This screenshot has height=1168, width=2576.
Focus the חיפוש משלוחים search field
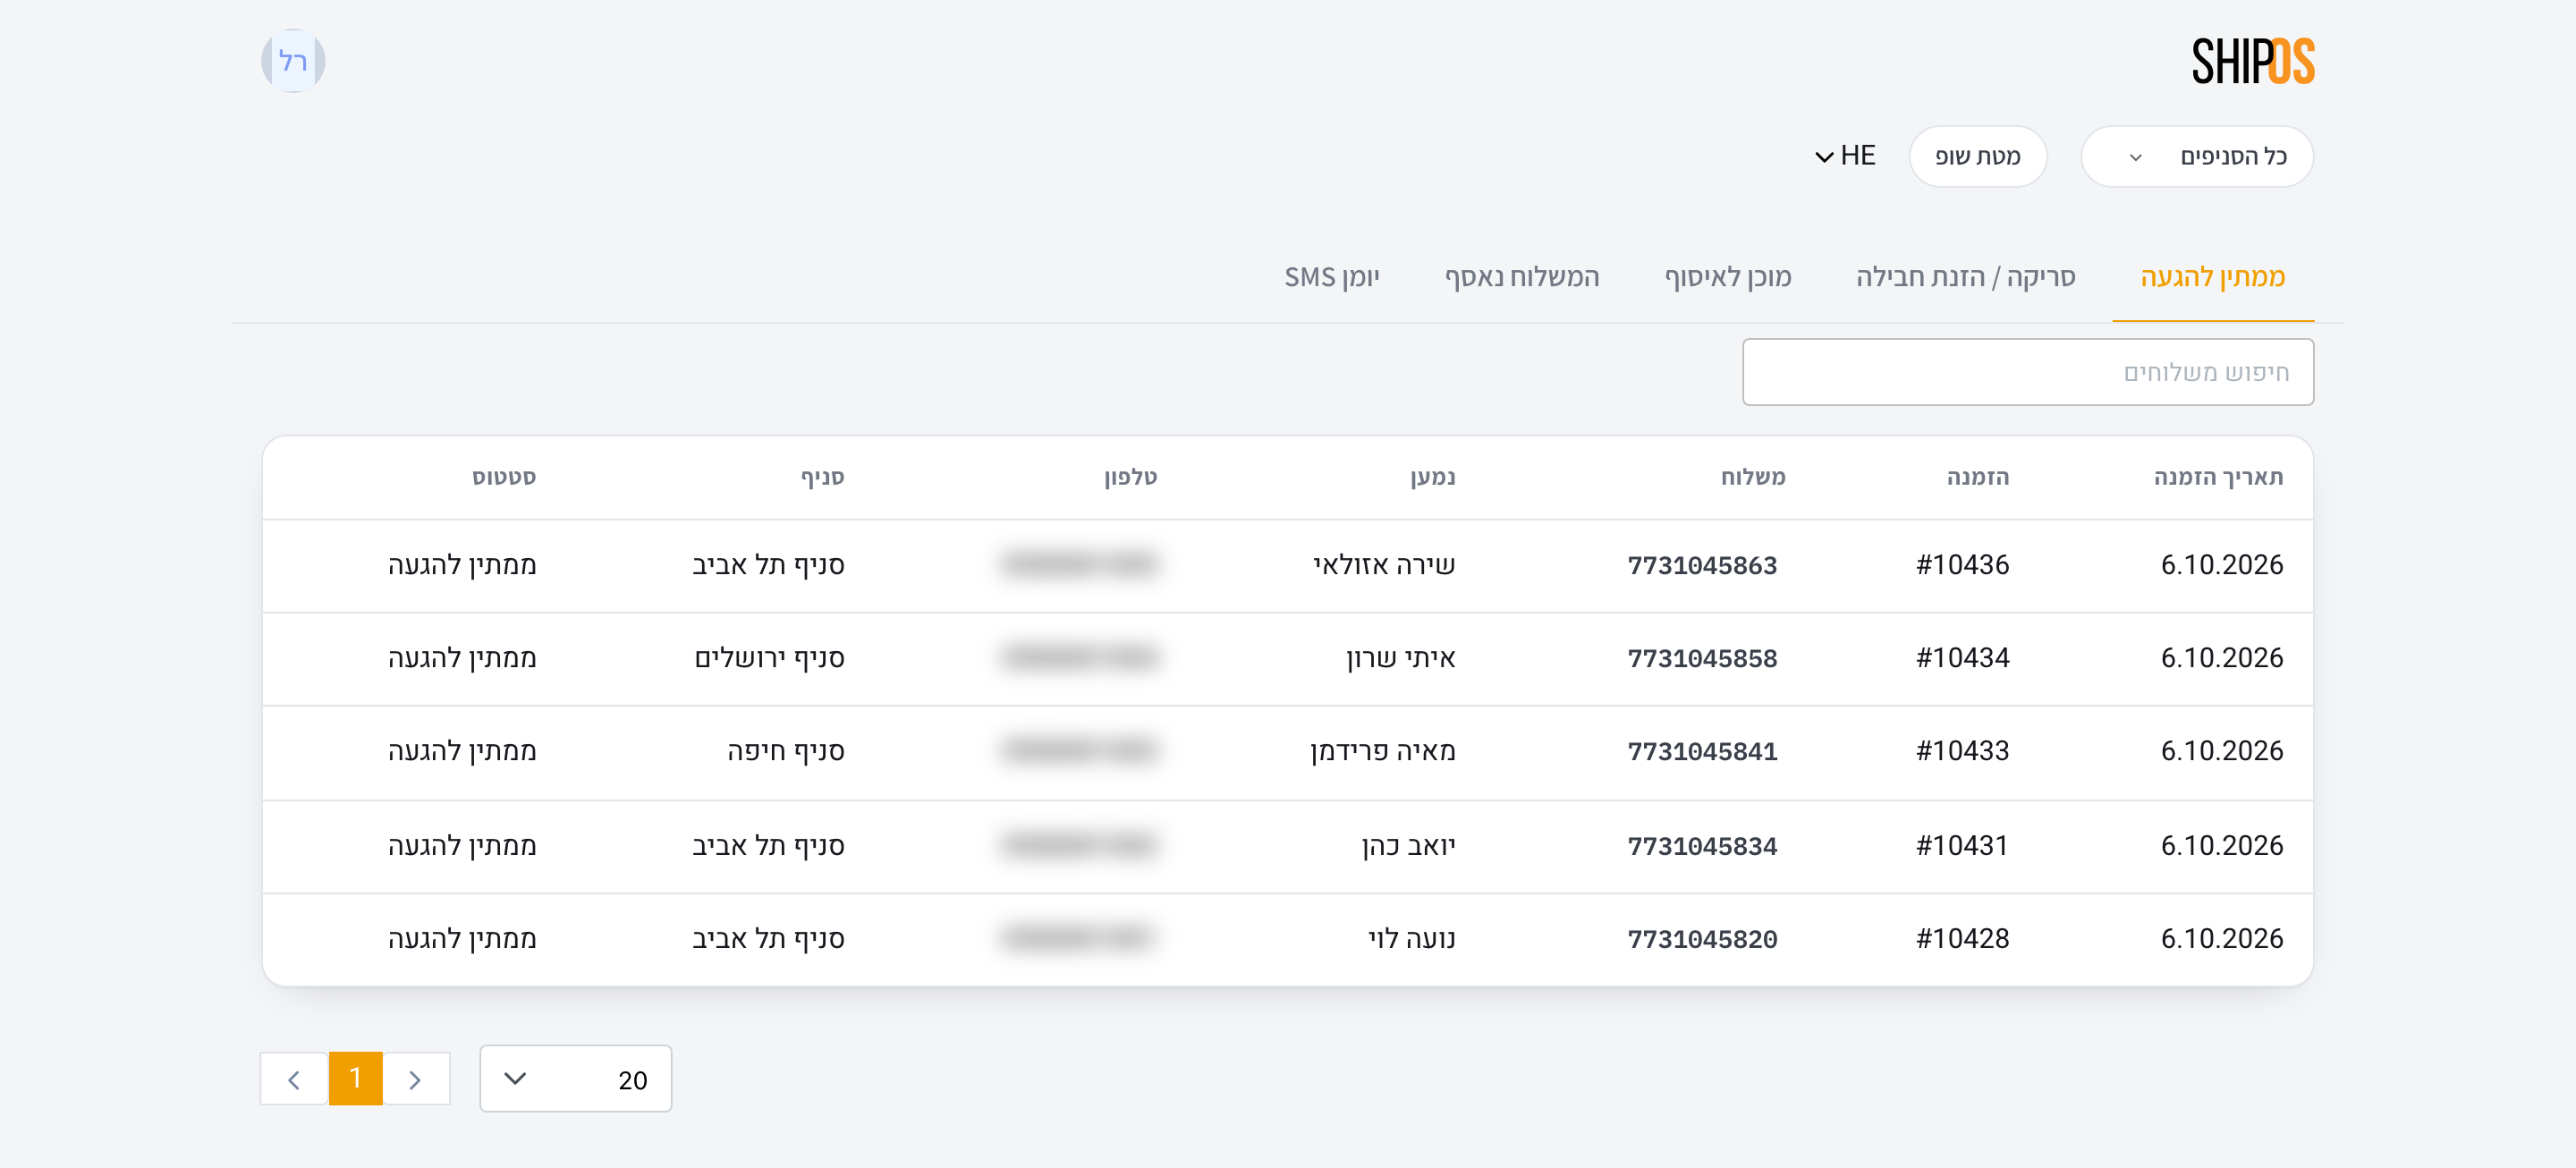2027,372
